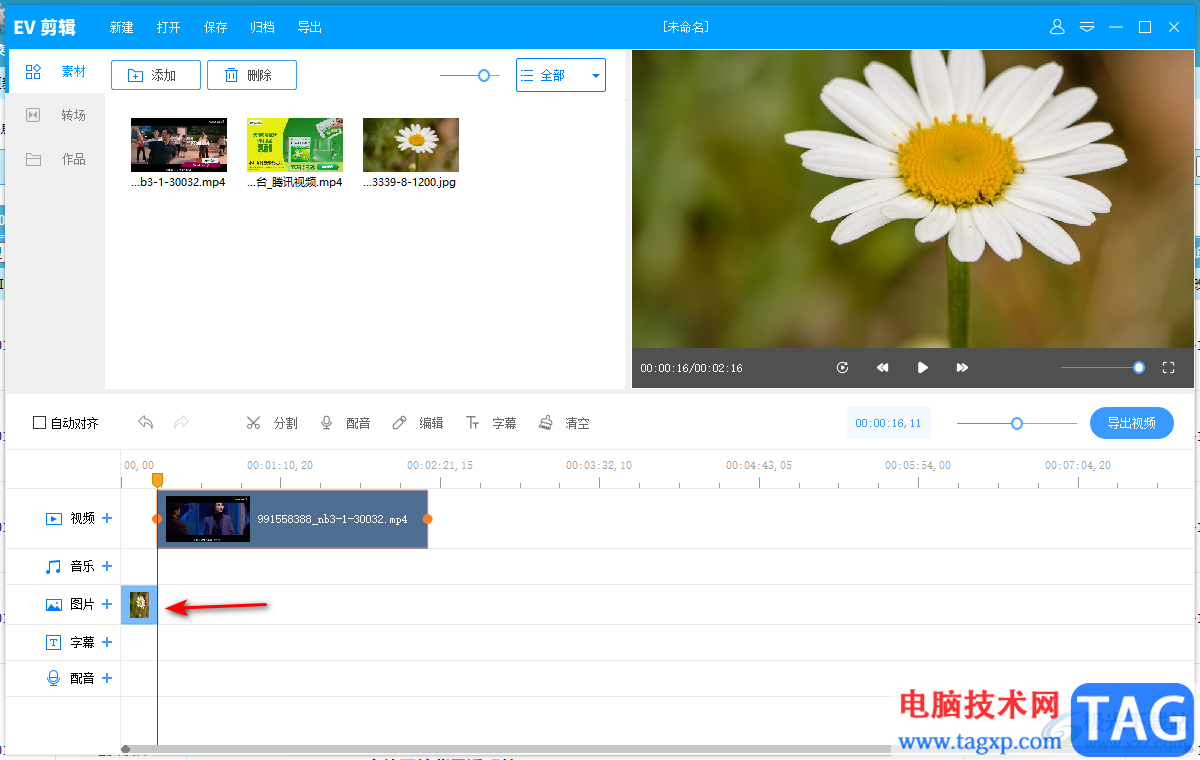
Task: Click the clip's left orange trim handle
Action: [x=157, y=519]
